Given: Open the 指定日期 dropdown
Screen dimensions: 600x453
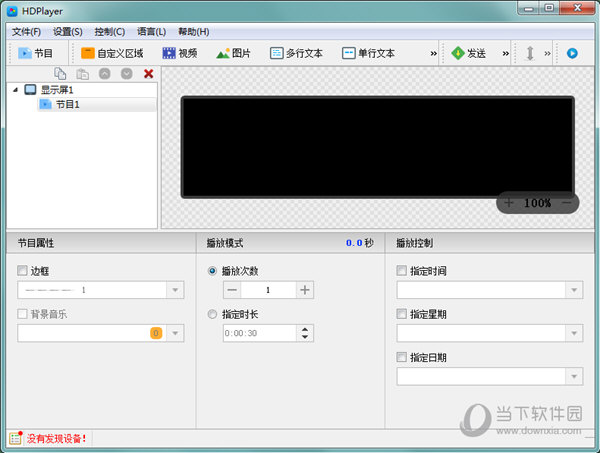Looking at the screenshot, I should click(x=574, y=376).
